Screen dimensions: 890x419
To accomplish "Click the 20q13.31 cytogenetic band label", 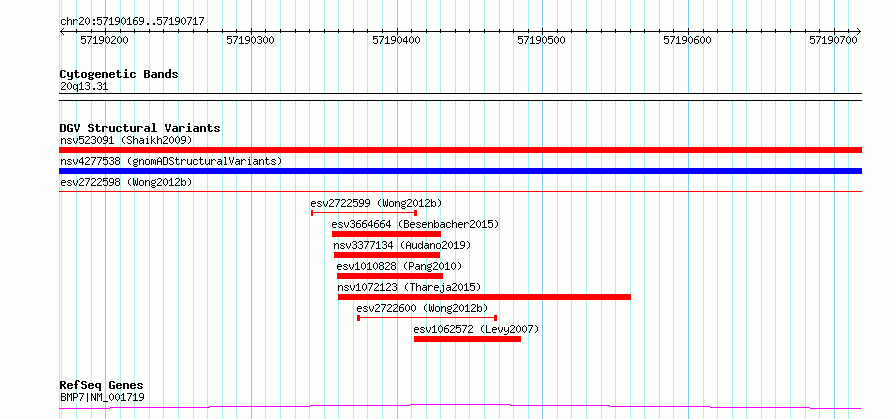I will (84, 87).
